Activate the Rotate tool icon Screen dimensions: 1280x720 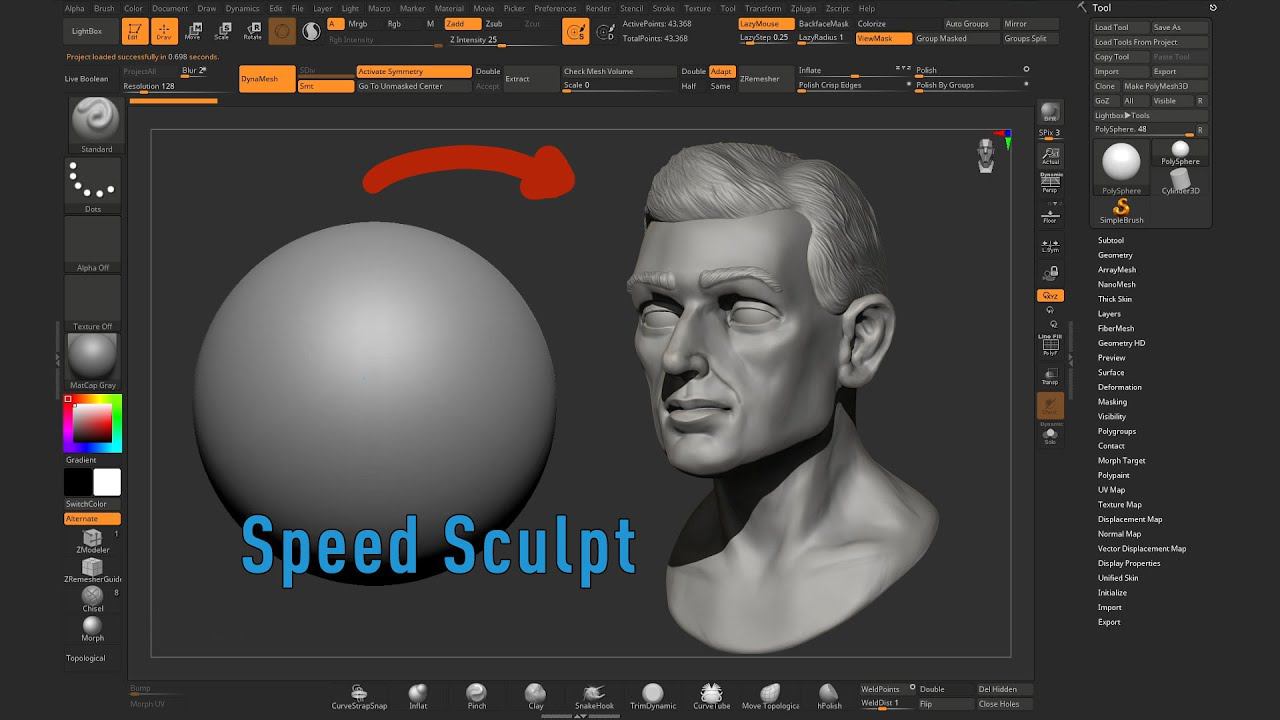pos(253,31)
